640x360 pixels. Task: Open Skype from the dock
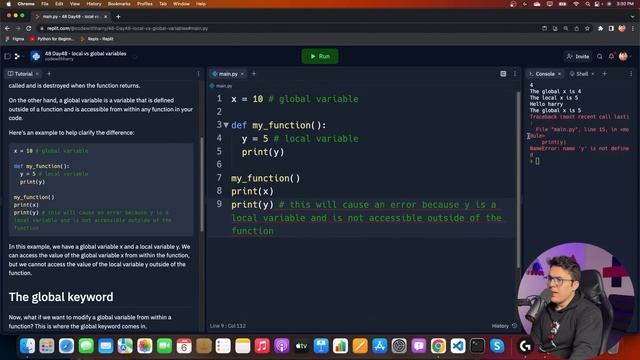(497, 346)
